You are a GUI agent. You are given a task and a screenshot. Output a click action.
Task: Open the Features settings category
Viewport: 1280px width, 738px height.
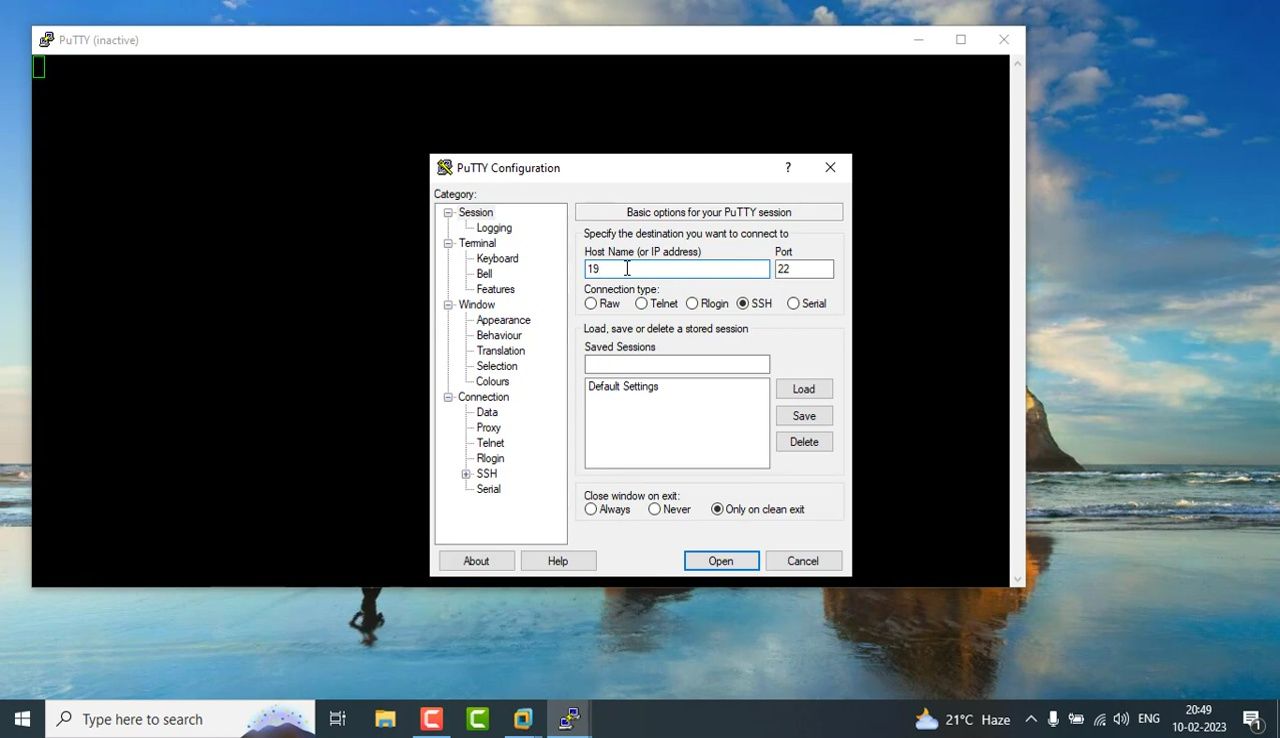tap(495, 289)
